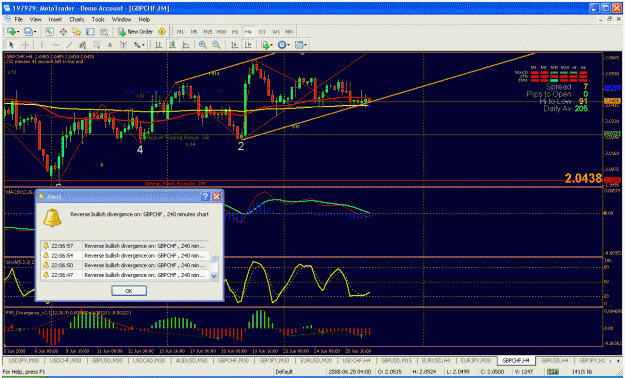625x378 pixels.
Task: Show the Data Window panel
Action: (x=63, y=32)
